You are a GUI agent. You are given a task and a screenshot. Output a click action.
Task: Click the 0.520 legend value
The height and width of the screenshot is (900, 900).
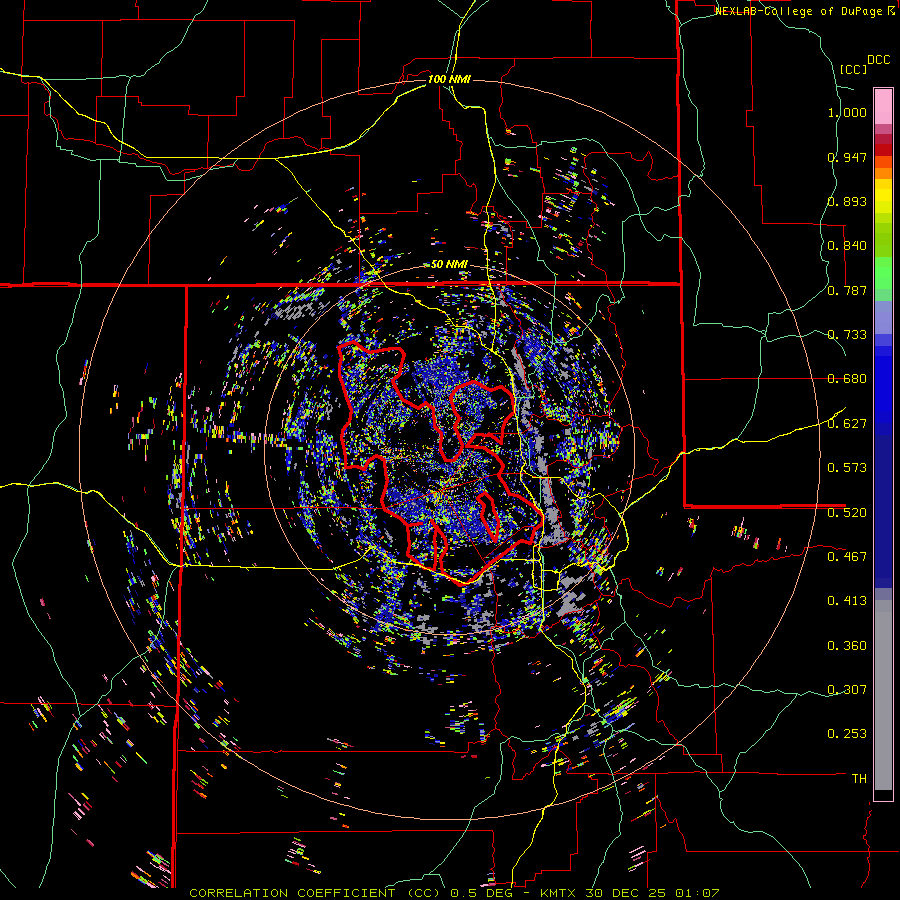point(847,513)
